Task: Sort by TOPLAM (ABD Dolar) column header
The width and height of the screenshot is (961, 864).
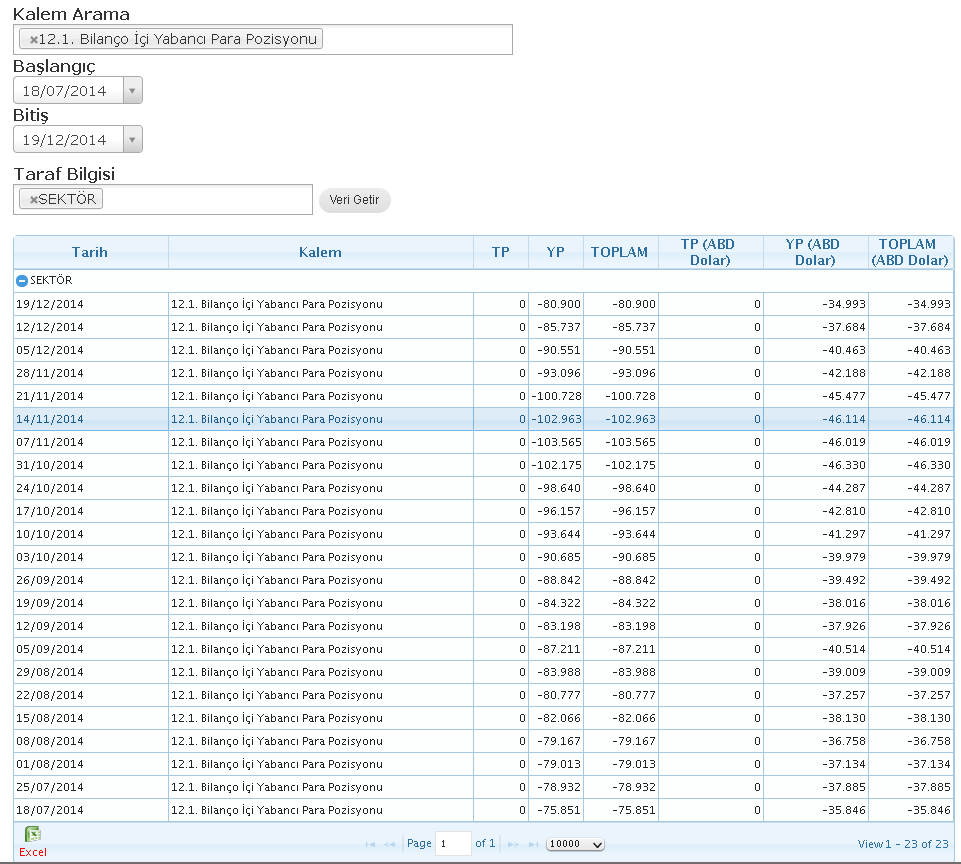Action: pos(910,252)
